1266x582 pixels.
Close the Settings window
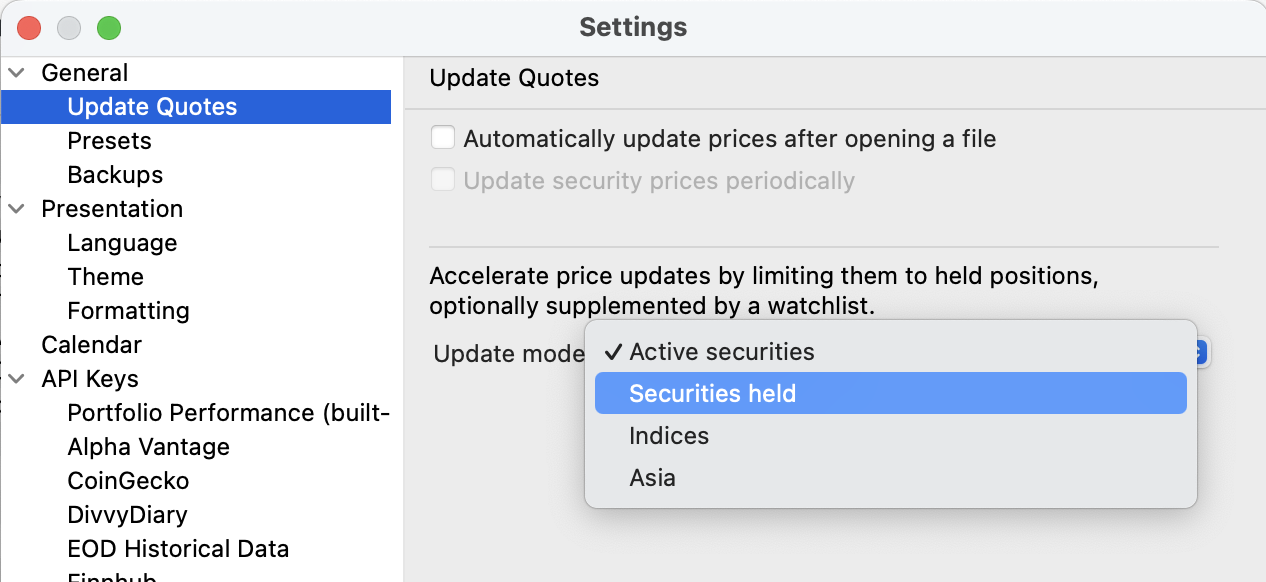tap(29, 28)
